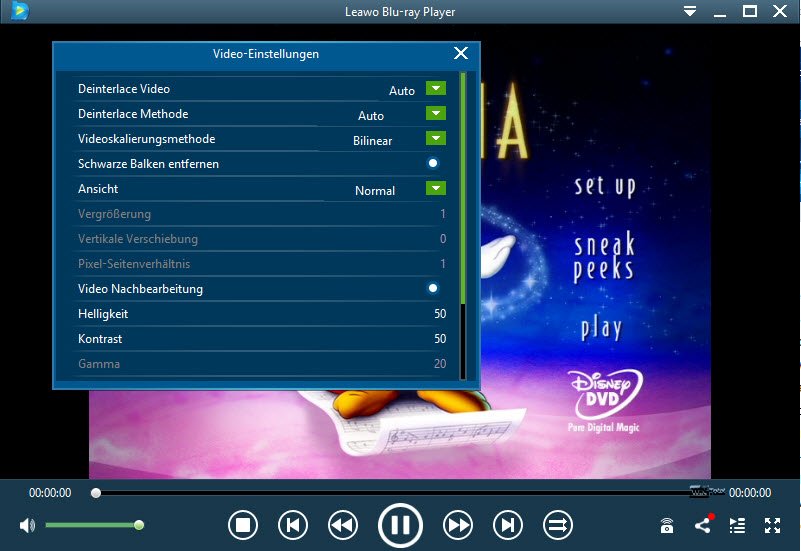This screenshot has width=801, height=551.
Task: Click the Vertikale Verschiebung row
Action: pos(262,238)
